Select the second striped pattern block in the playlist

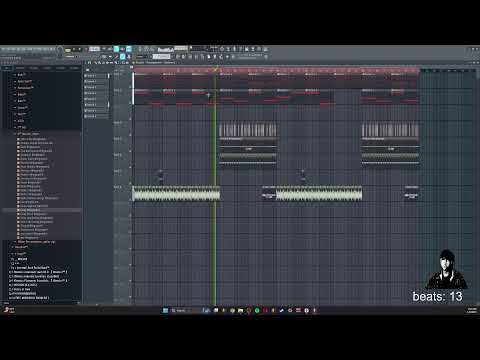390,130
